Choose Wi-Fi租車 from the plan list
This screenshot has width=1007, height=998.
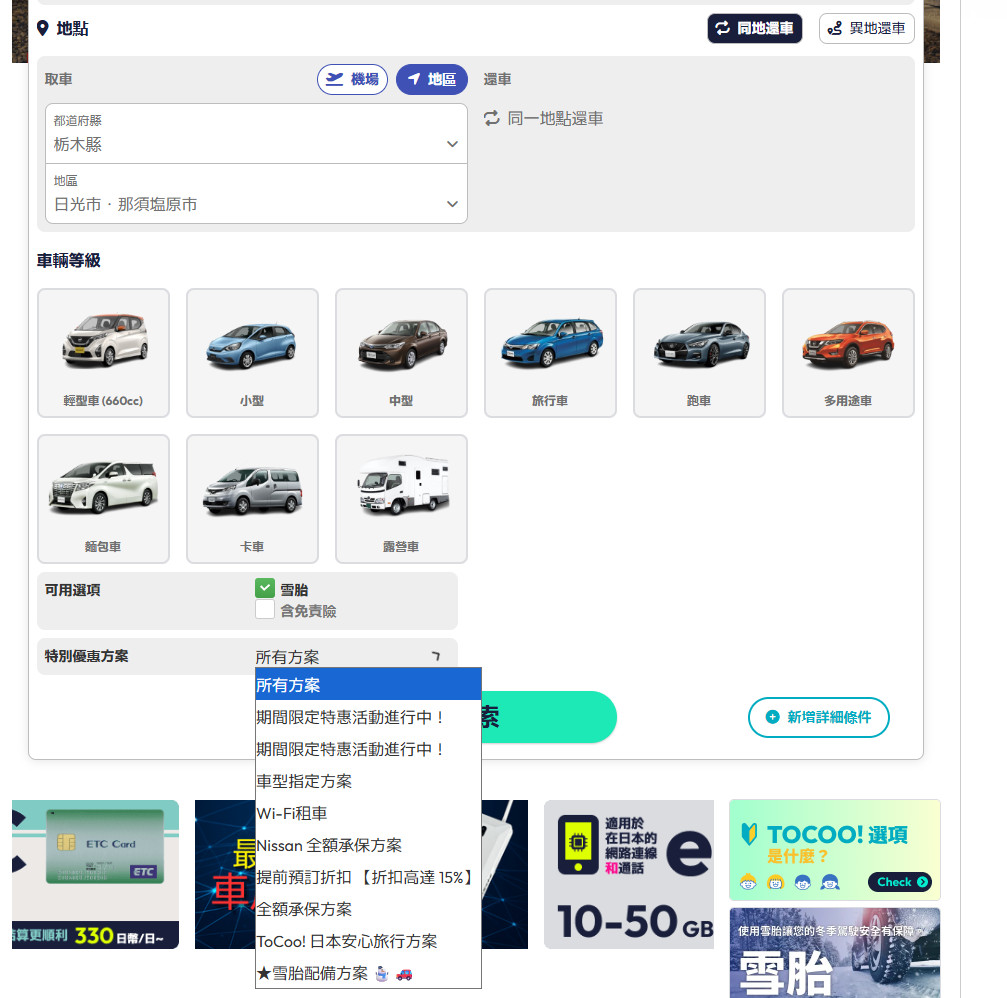(x=292, y=813)
